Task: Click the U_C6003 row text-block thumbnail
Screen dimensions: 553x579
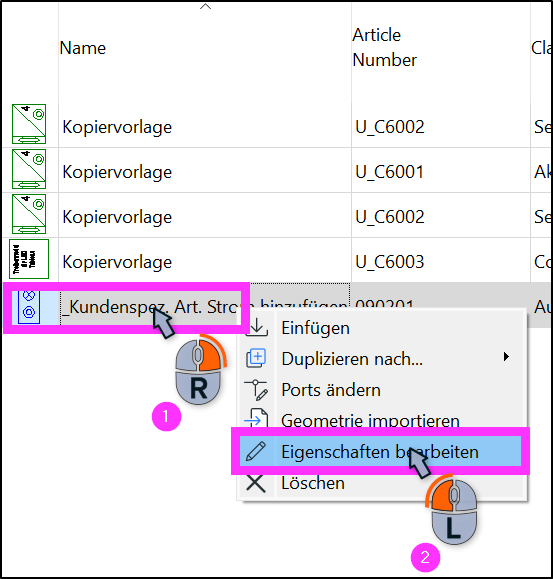Action: click(29, 259)
